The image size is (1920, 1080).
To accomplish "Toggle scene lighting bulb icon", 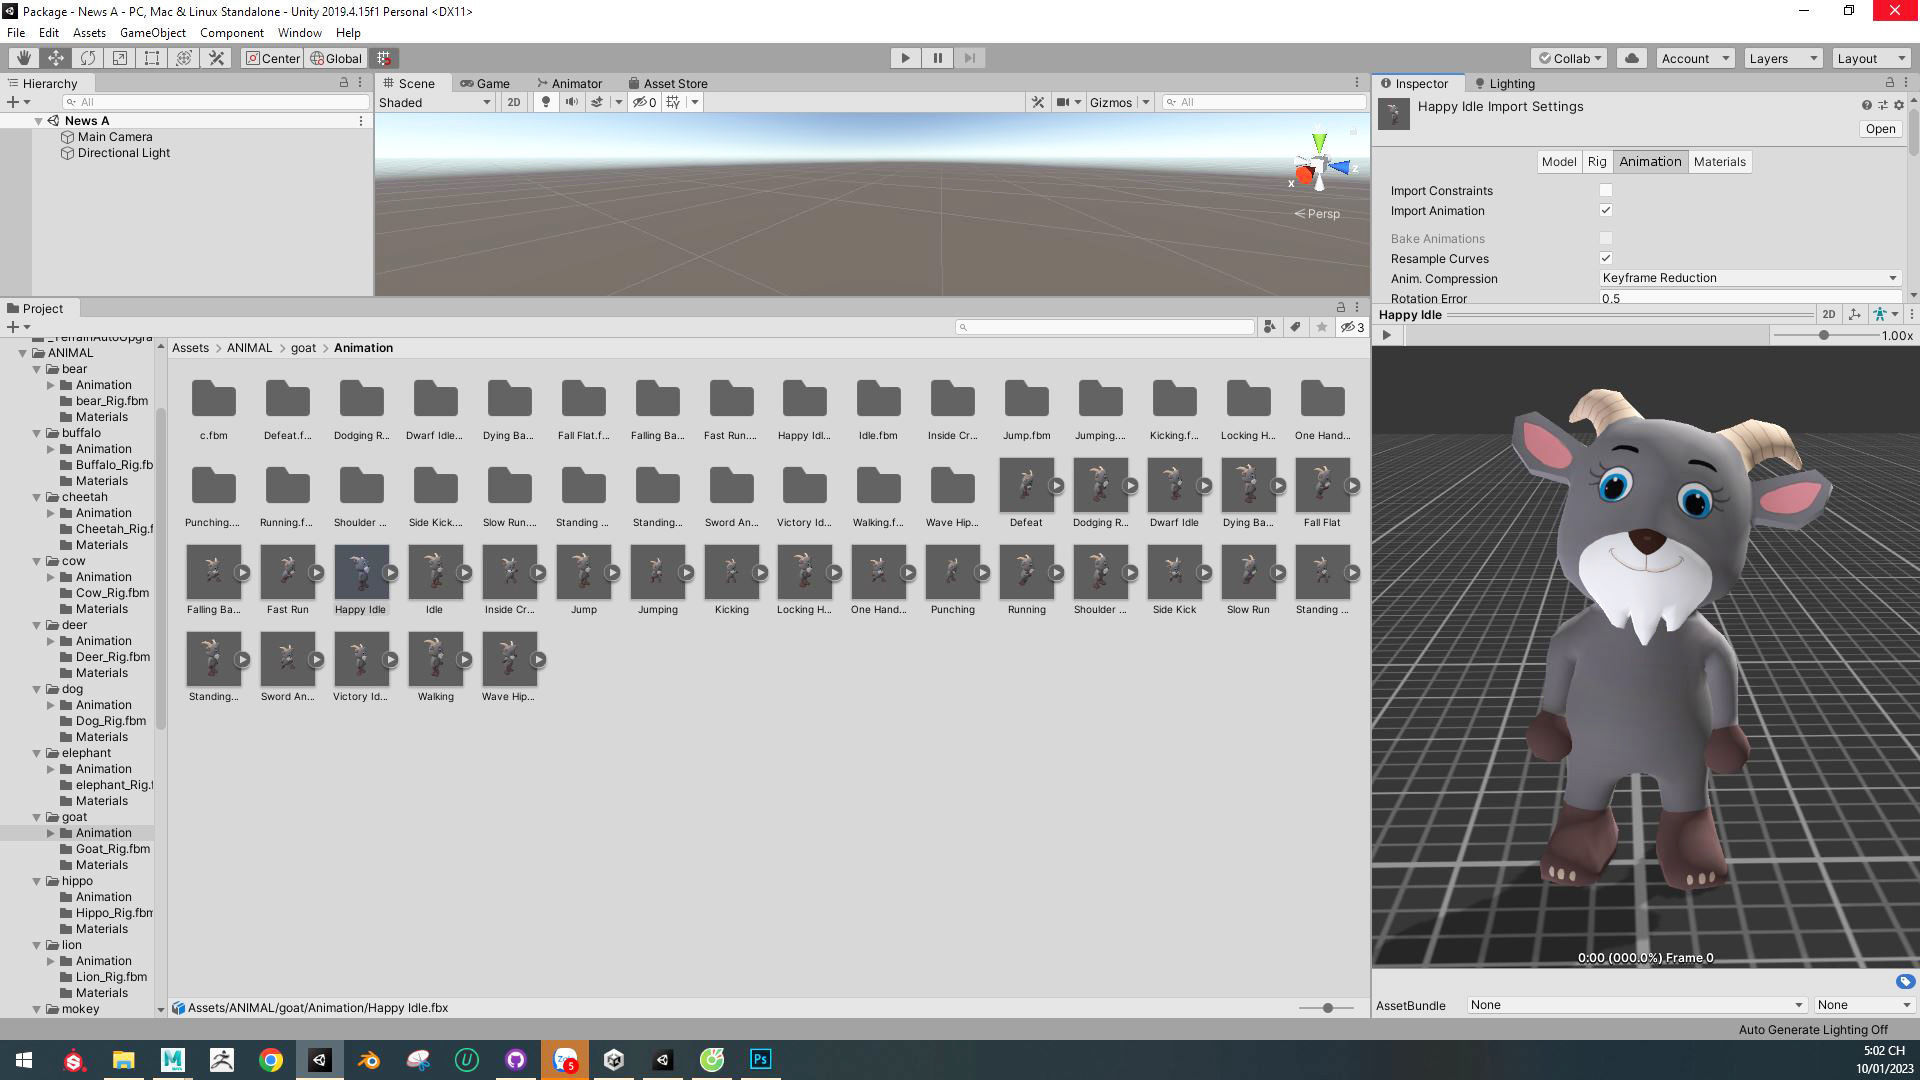I will pos(545,102).
